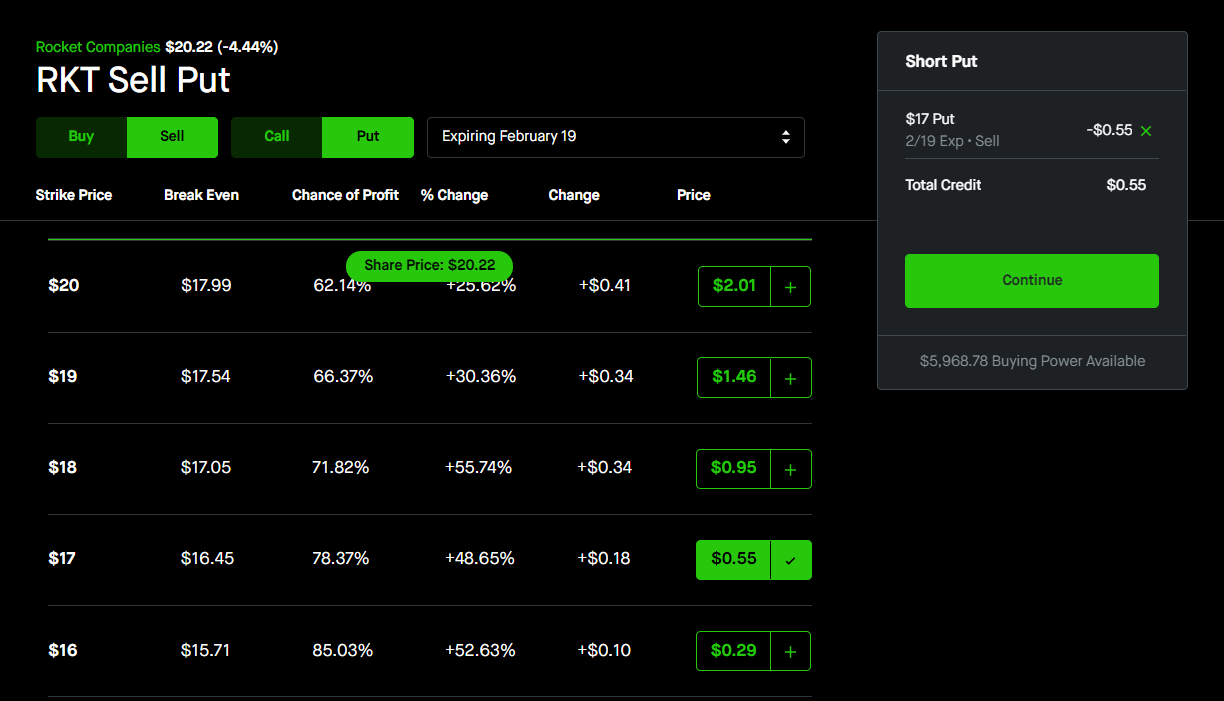The width and height of the screenshot is (1224, 701).
Task: Open the Rocket Companies stock link
Action: click(98, 47)
